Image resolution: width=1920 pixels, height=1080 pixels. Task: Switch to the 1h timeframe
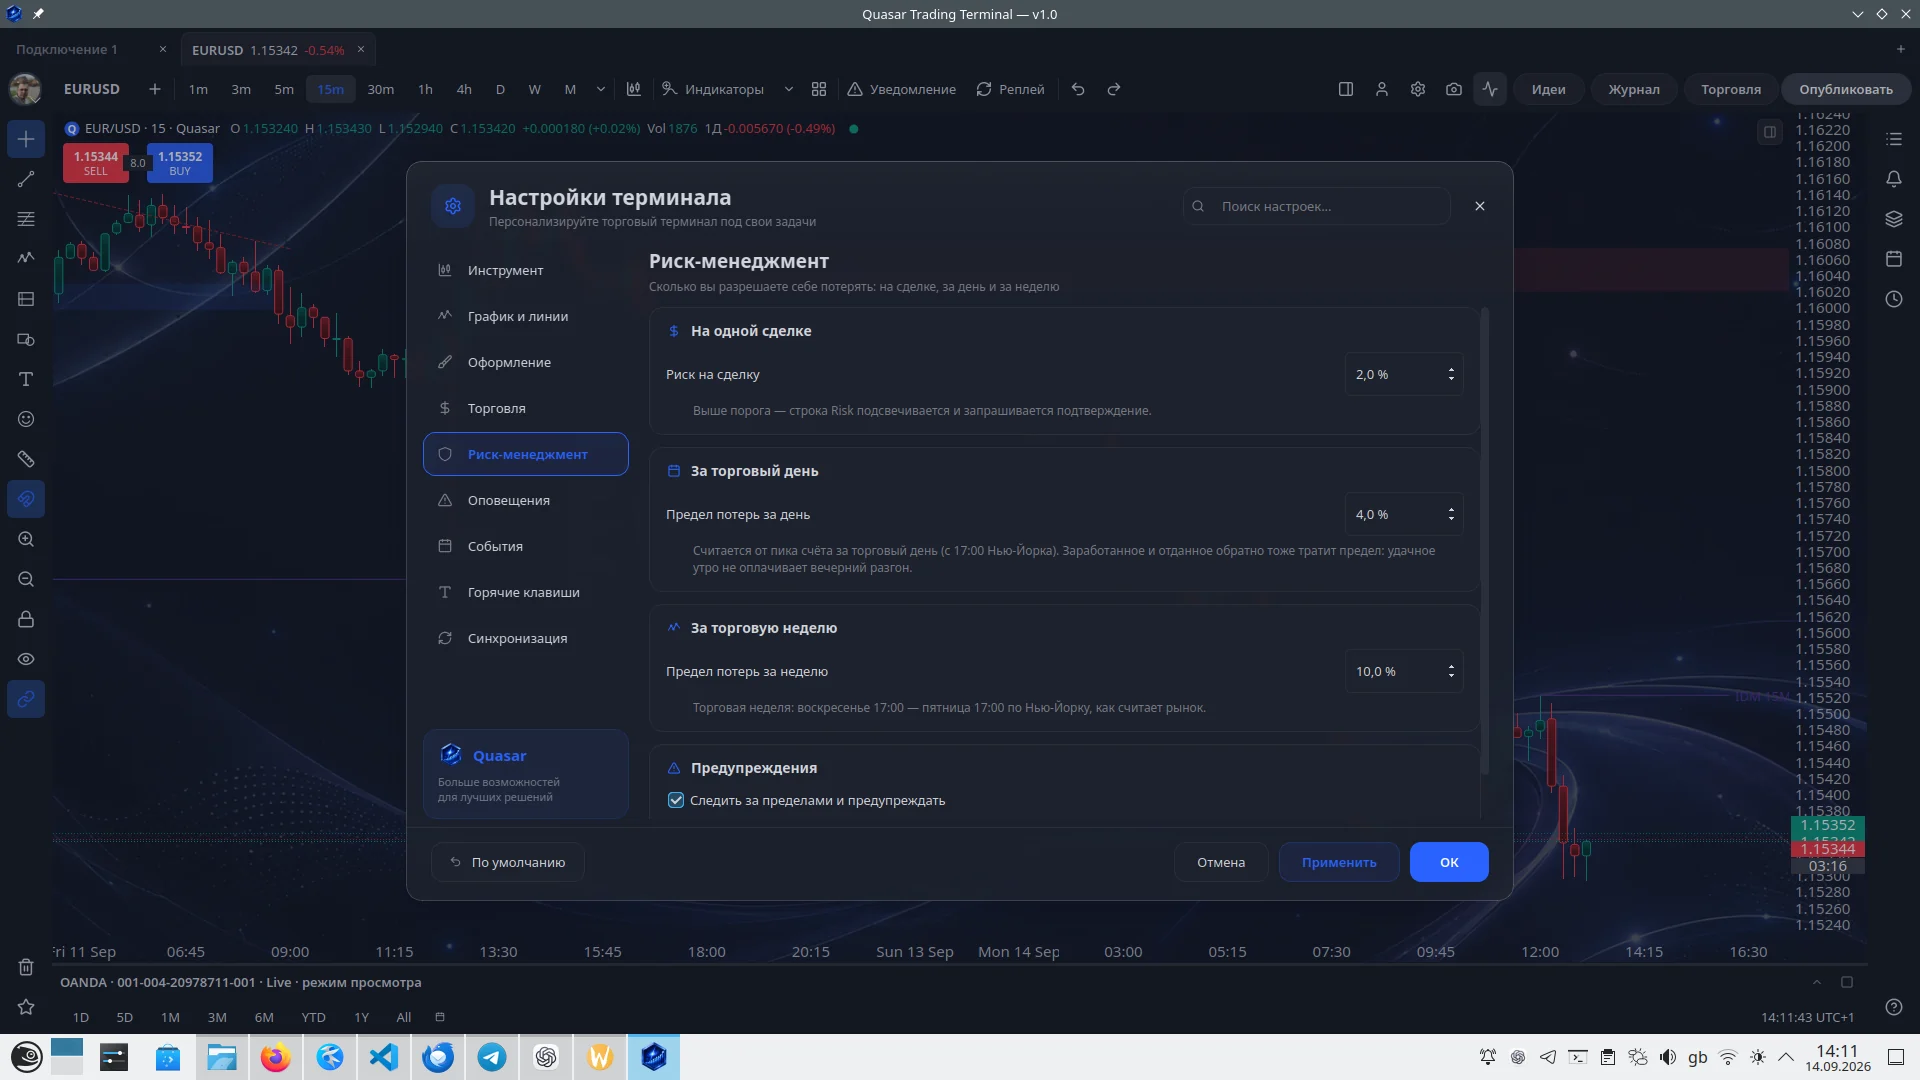(425, 89)
